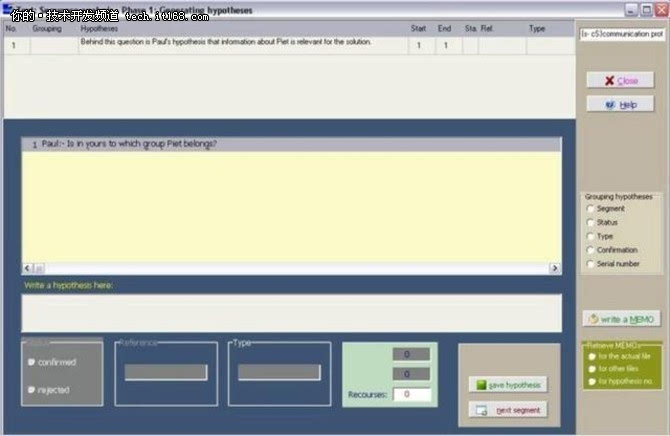Click the right scroll arrow of segment pane
This screenshot has height=436, width=670.
click(x=555, y=268)
